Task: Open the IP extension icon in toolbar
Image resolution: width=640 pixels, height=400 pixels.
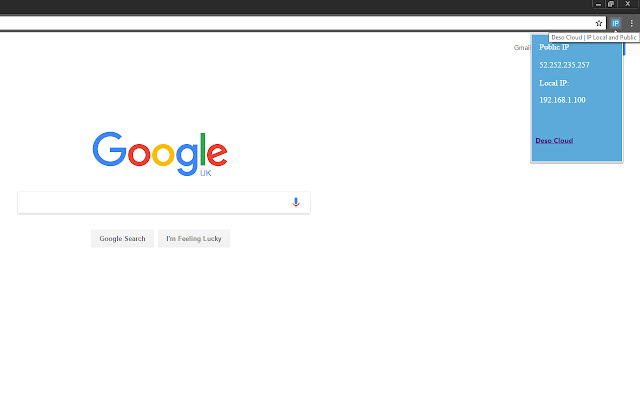Action: [x=616, y=23]
